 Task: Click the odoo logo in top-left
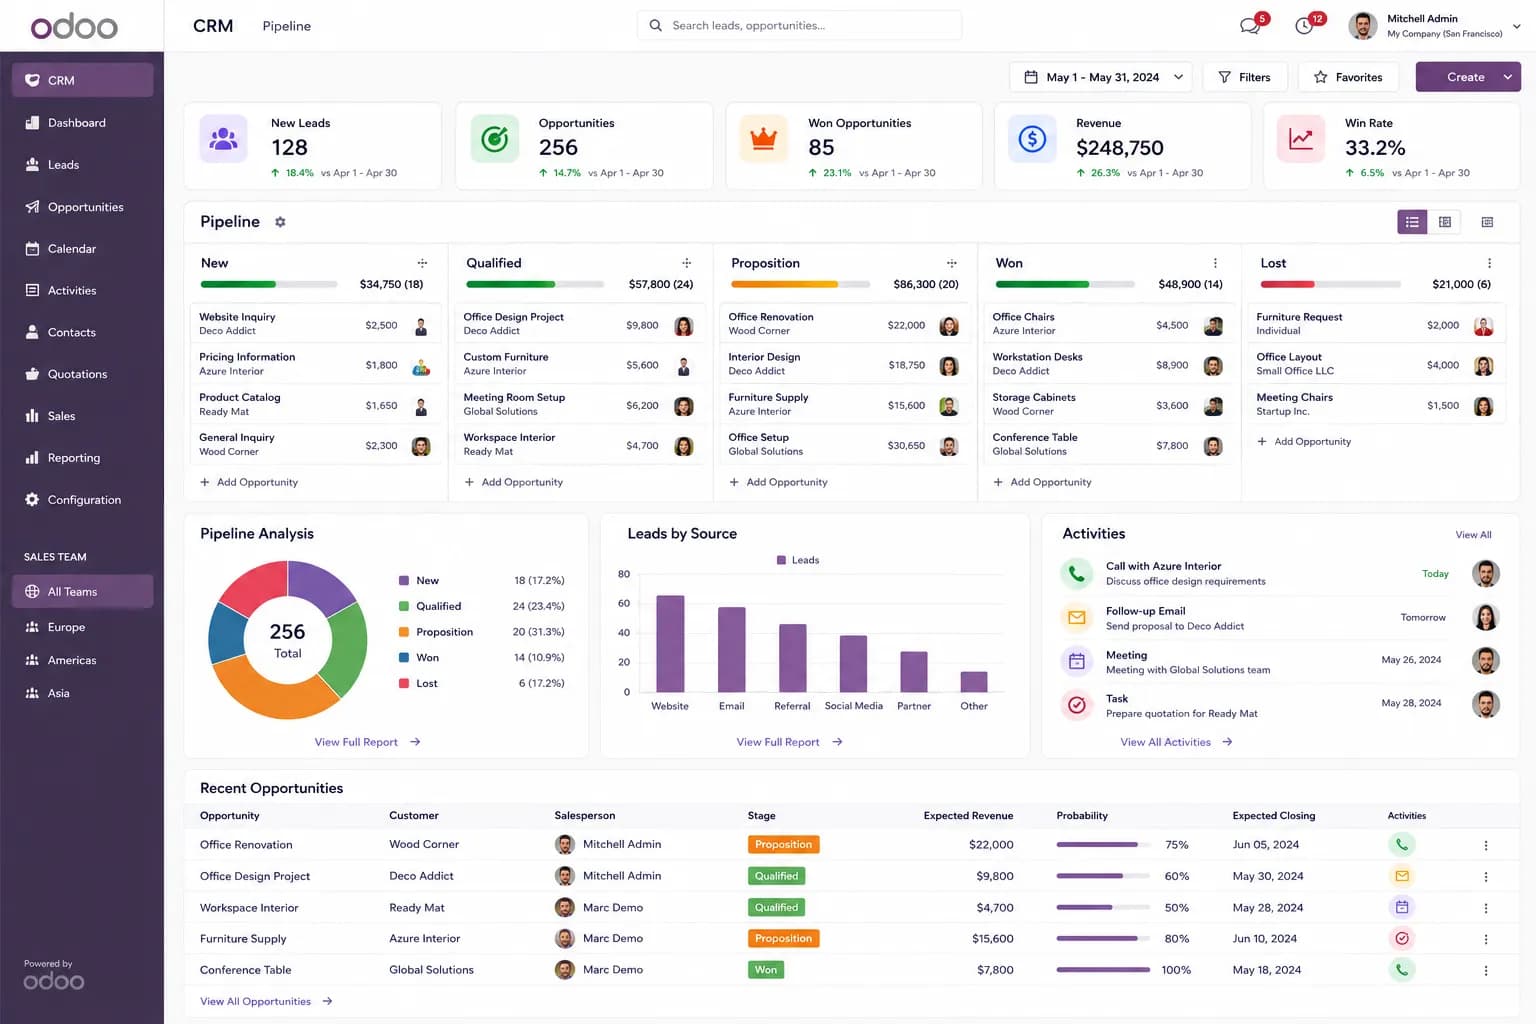[74, 26]
